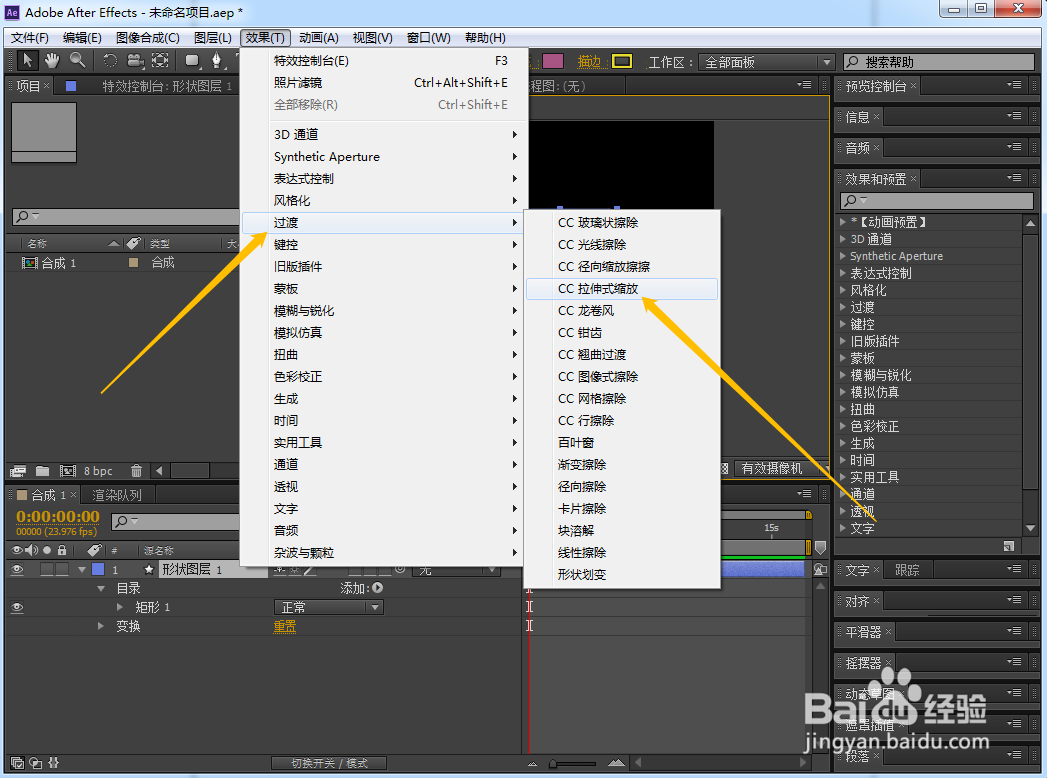Select the Unified Camera tool
The width and height of the screenshot is (1047, 778).
136,61
